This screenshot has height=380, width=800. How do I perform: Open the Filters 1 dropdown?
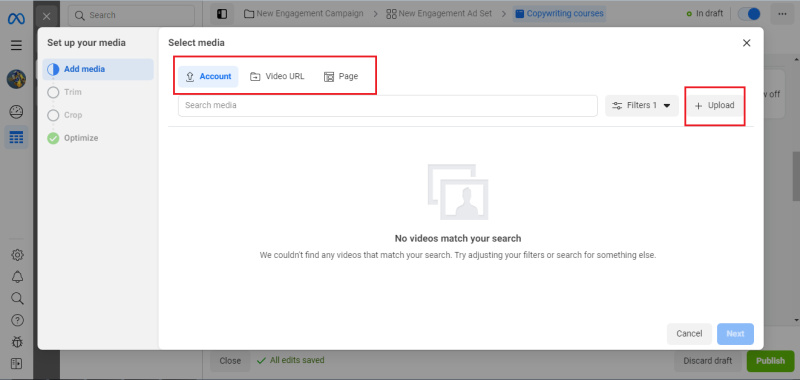(x=642, y=106)
